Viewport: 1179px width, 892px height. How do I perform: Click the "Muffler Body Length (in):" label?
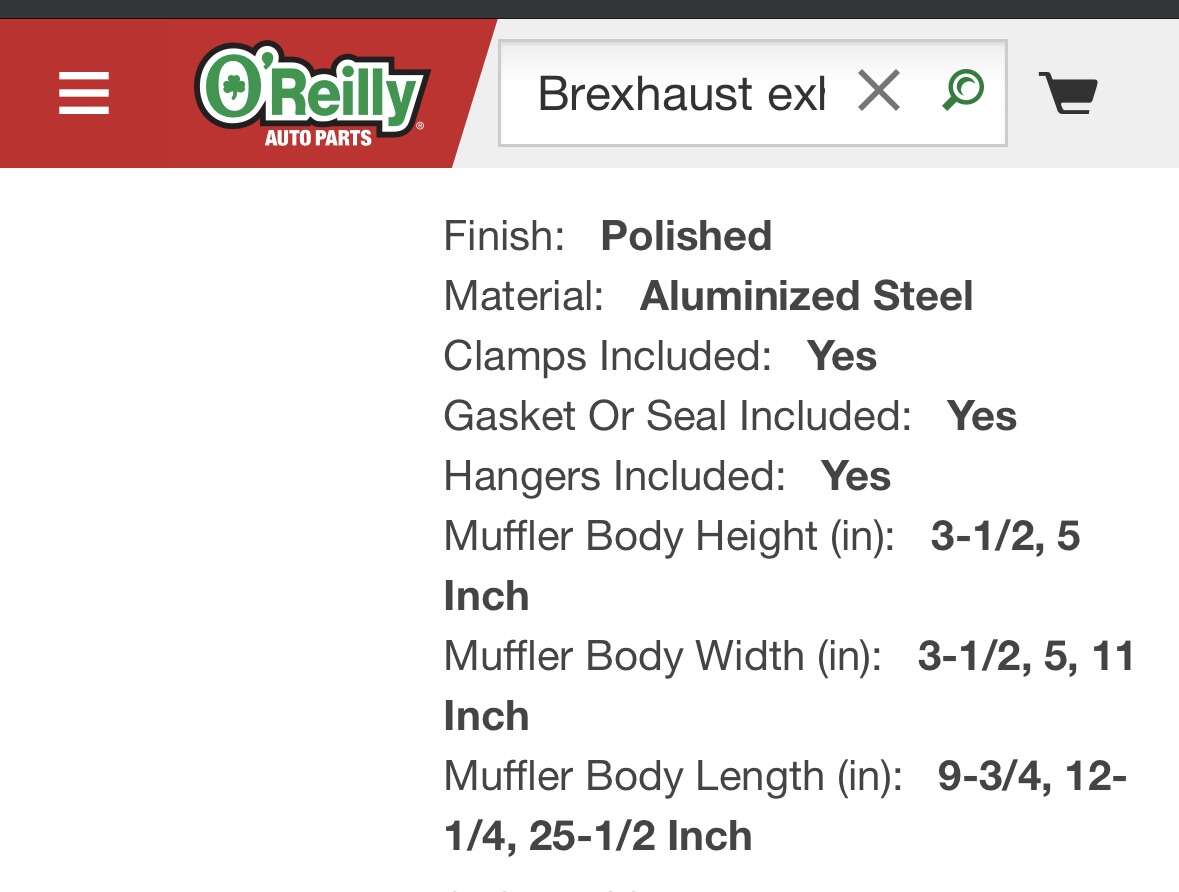click(672, 777)
